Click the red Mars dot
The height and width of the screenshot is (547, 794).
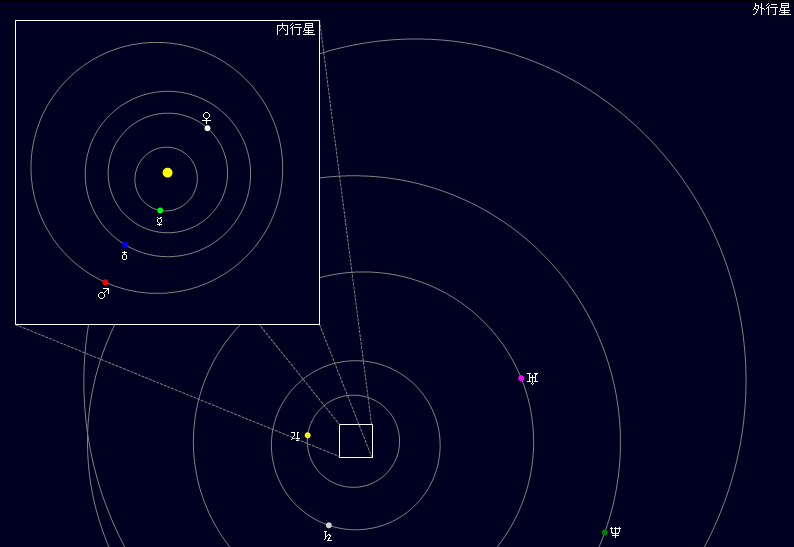coord(105,283)
